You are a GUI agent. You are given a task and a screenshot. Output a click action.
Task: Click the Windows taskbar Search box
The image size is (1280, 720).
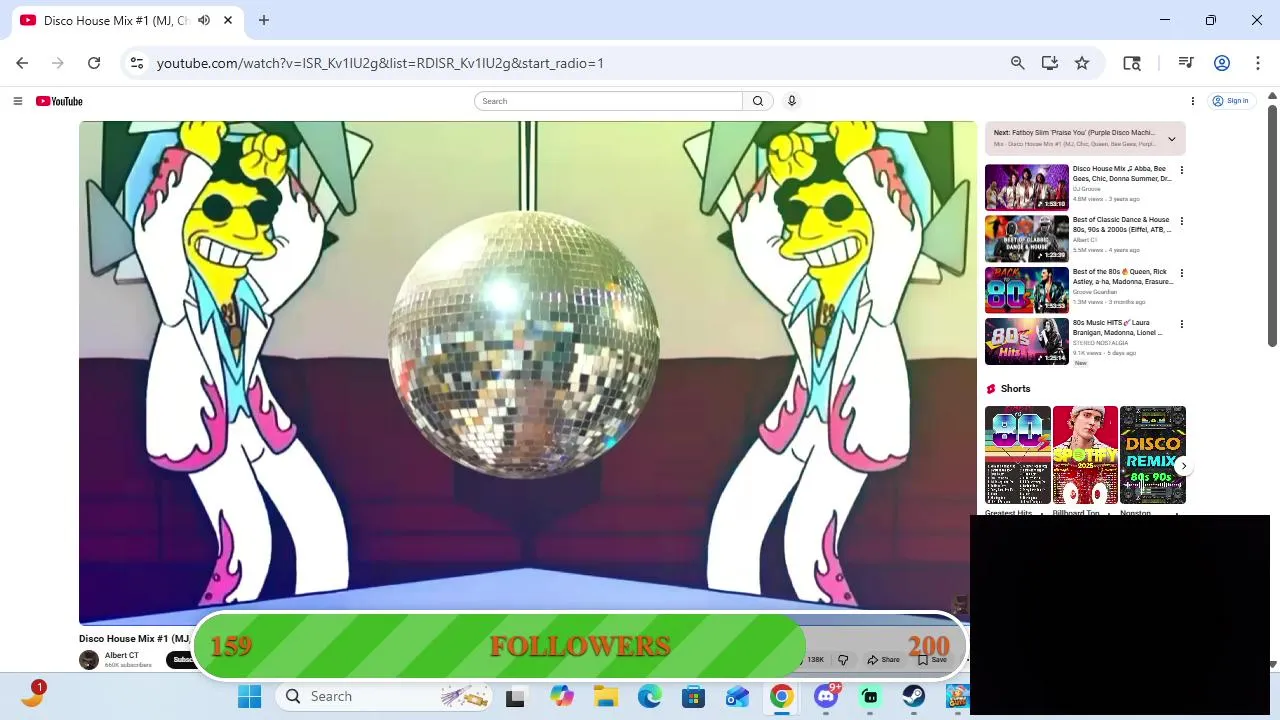pos(382,696)
